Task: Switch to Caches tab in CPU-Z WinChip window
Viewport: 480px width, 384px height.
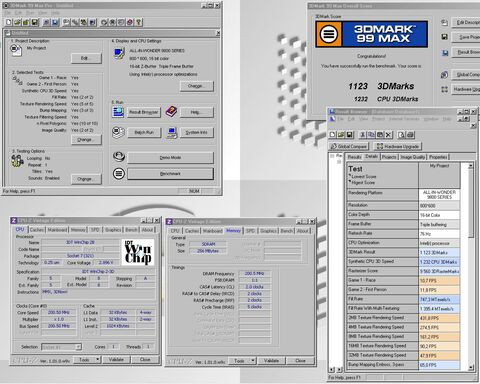Action: (37, 230)
